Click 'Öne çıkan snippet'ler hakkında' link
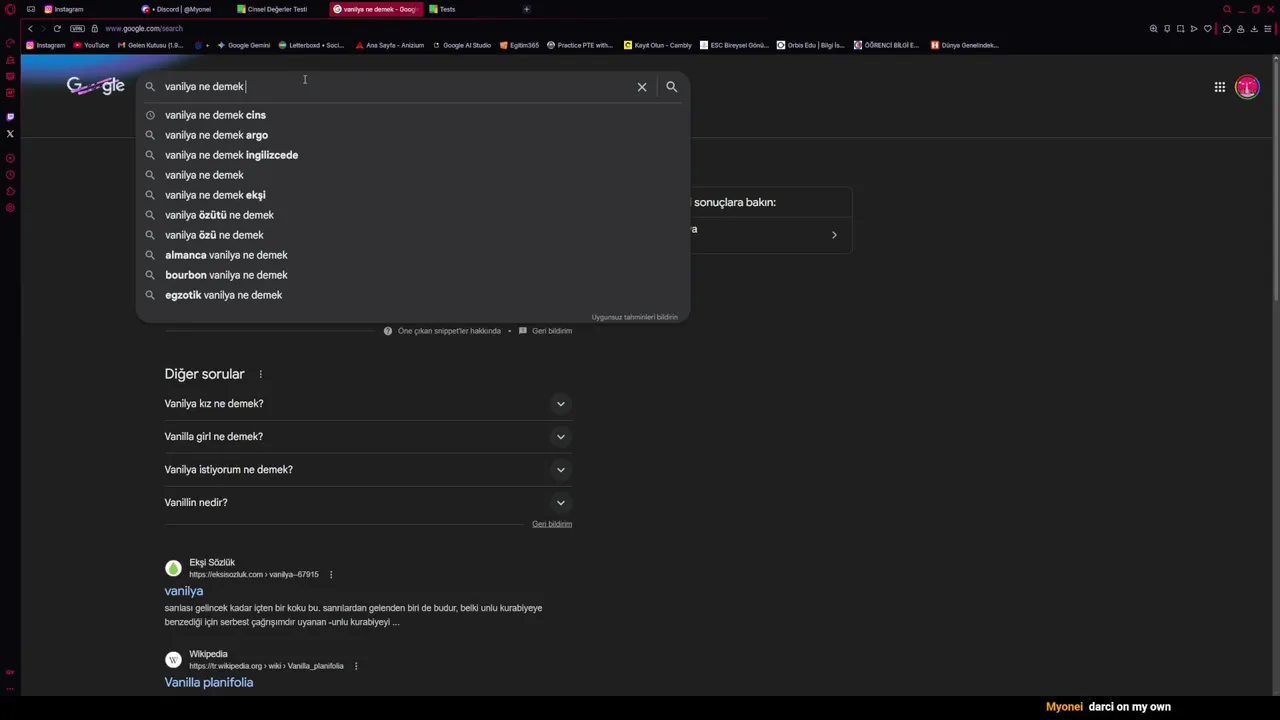This screenshot has height=720, width=1280. (449, 331)
